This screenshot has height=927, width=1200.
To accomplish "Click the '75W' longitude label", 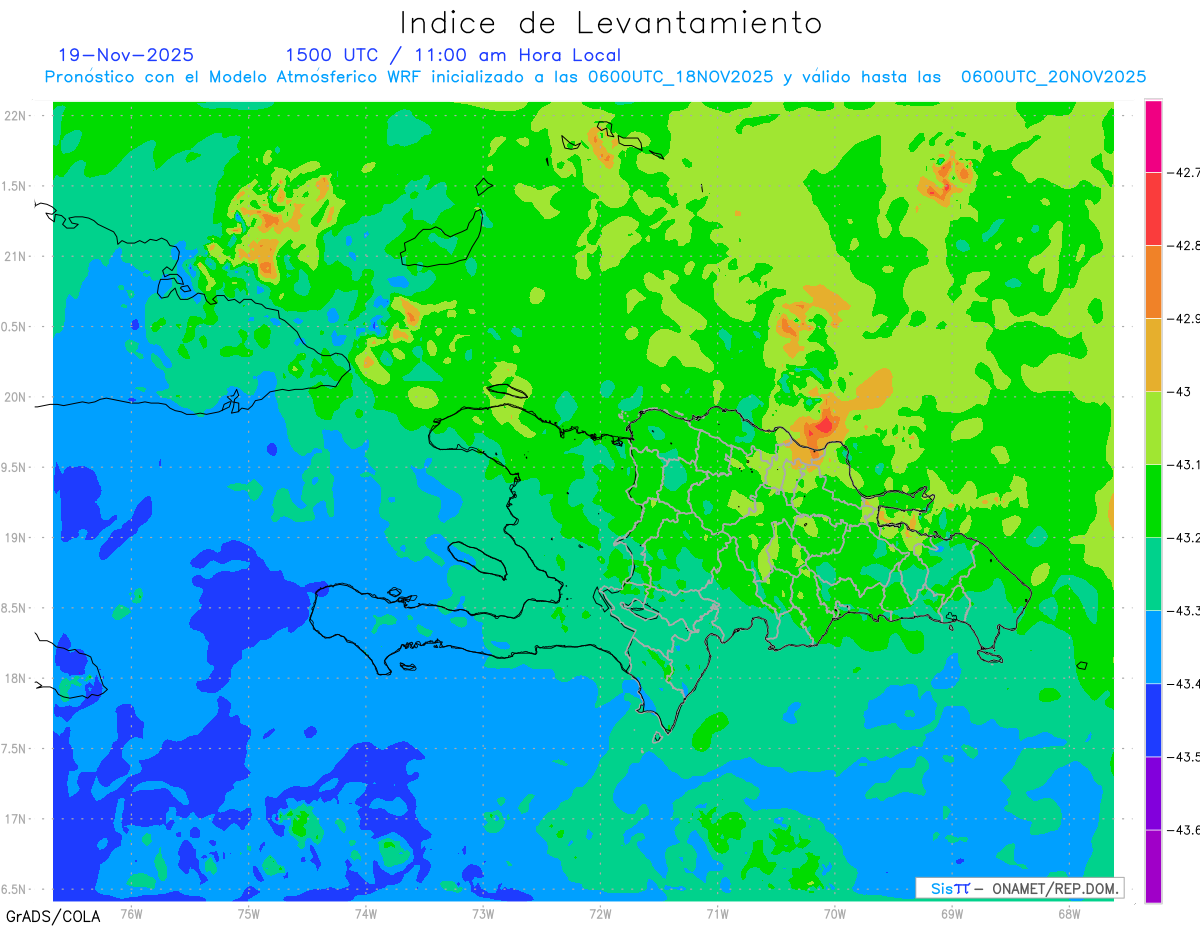I will (x=249, y=913).
